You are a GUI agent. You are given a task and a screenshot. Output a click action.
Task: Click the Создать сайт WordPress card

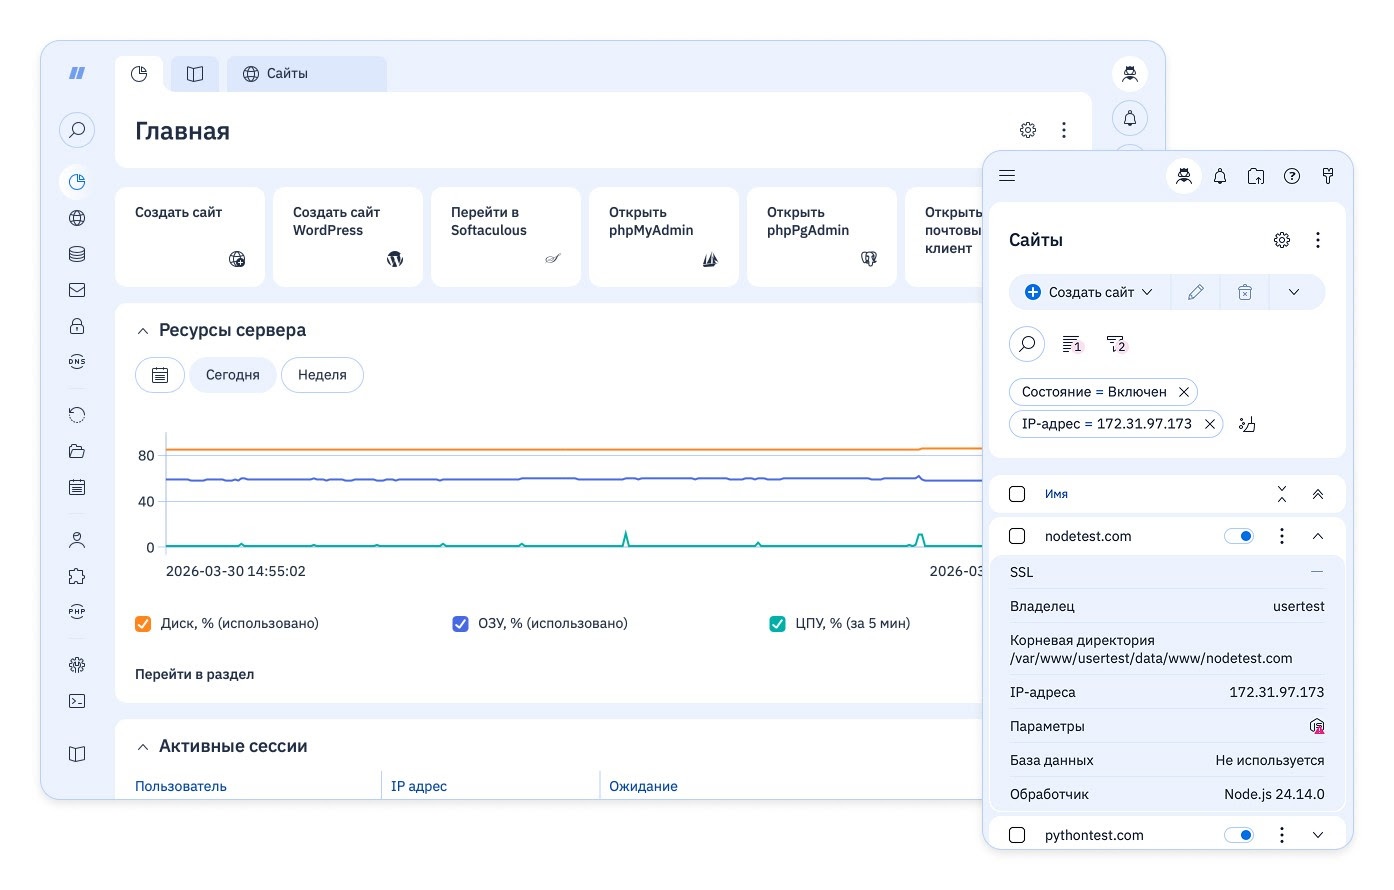click(x=347, y=236)
